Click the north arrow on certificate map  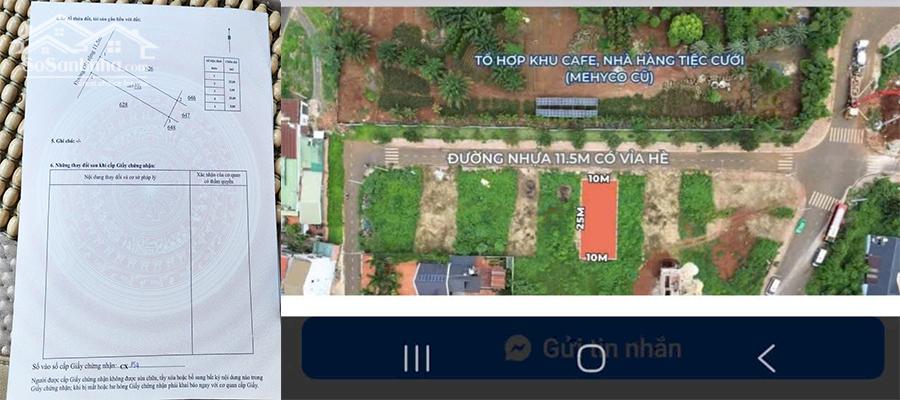(228, 41)
